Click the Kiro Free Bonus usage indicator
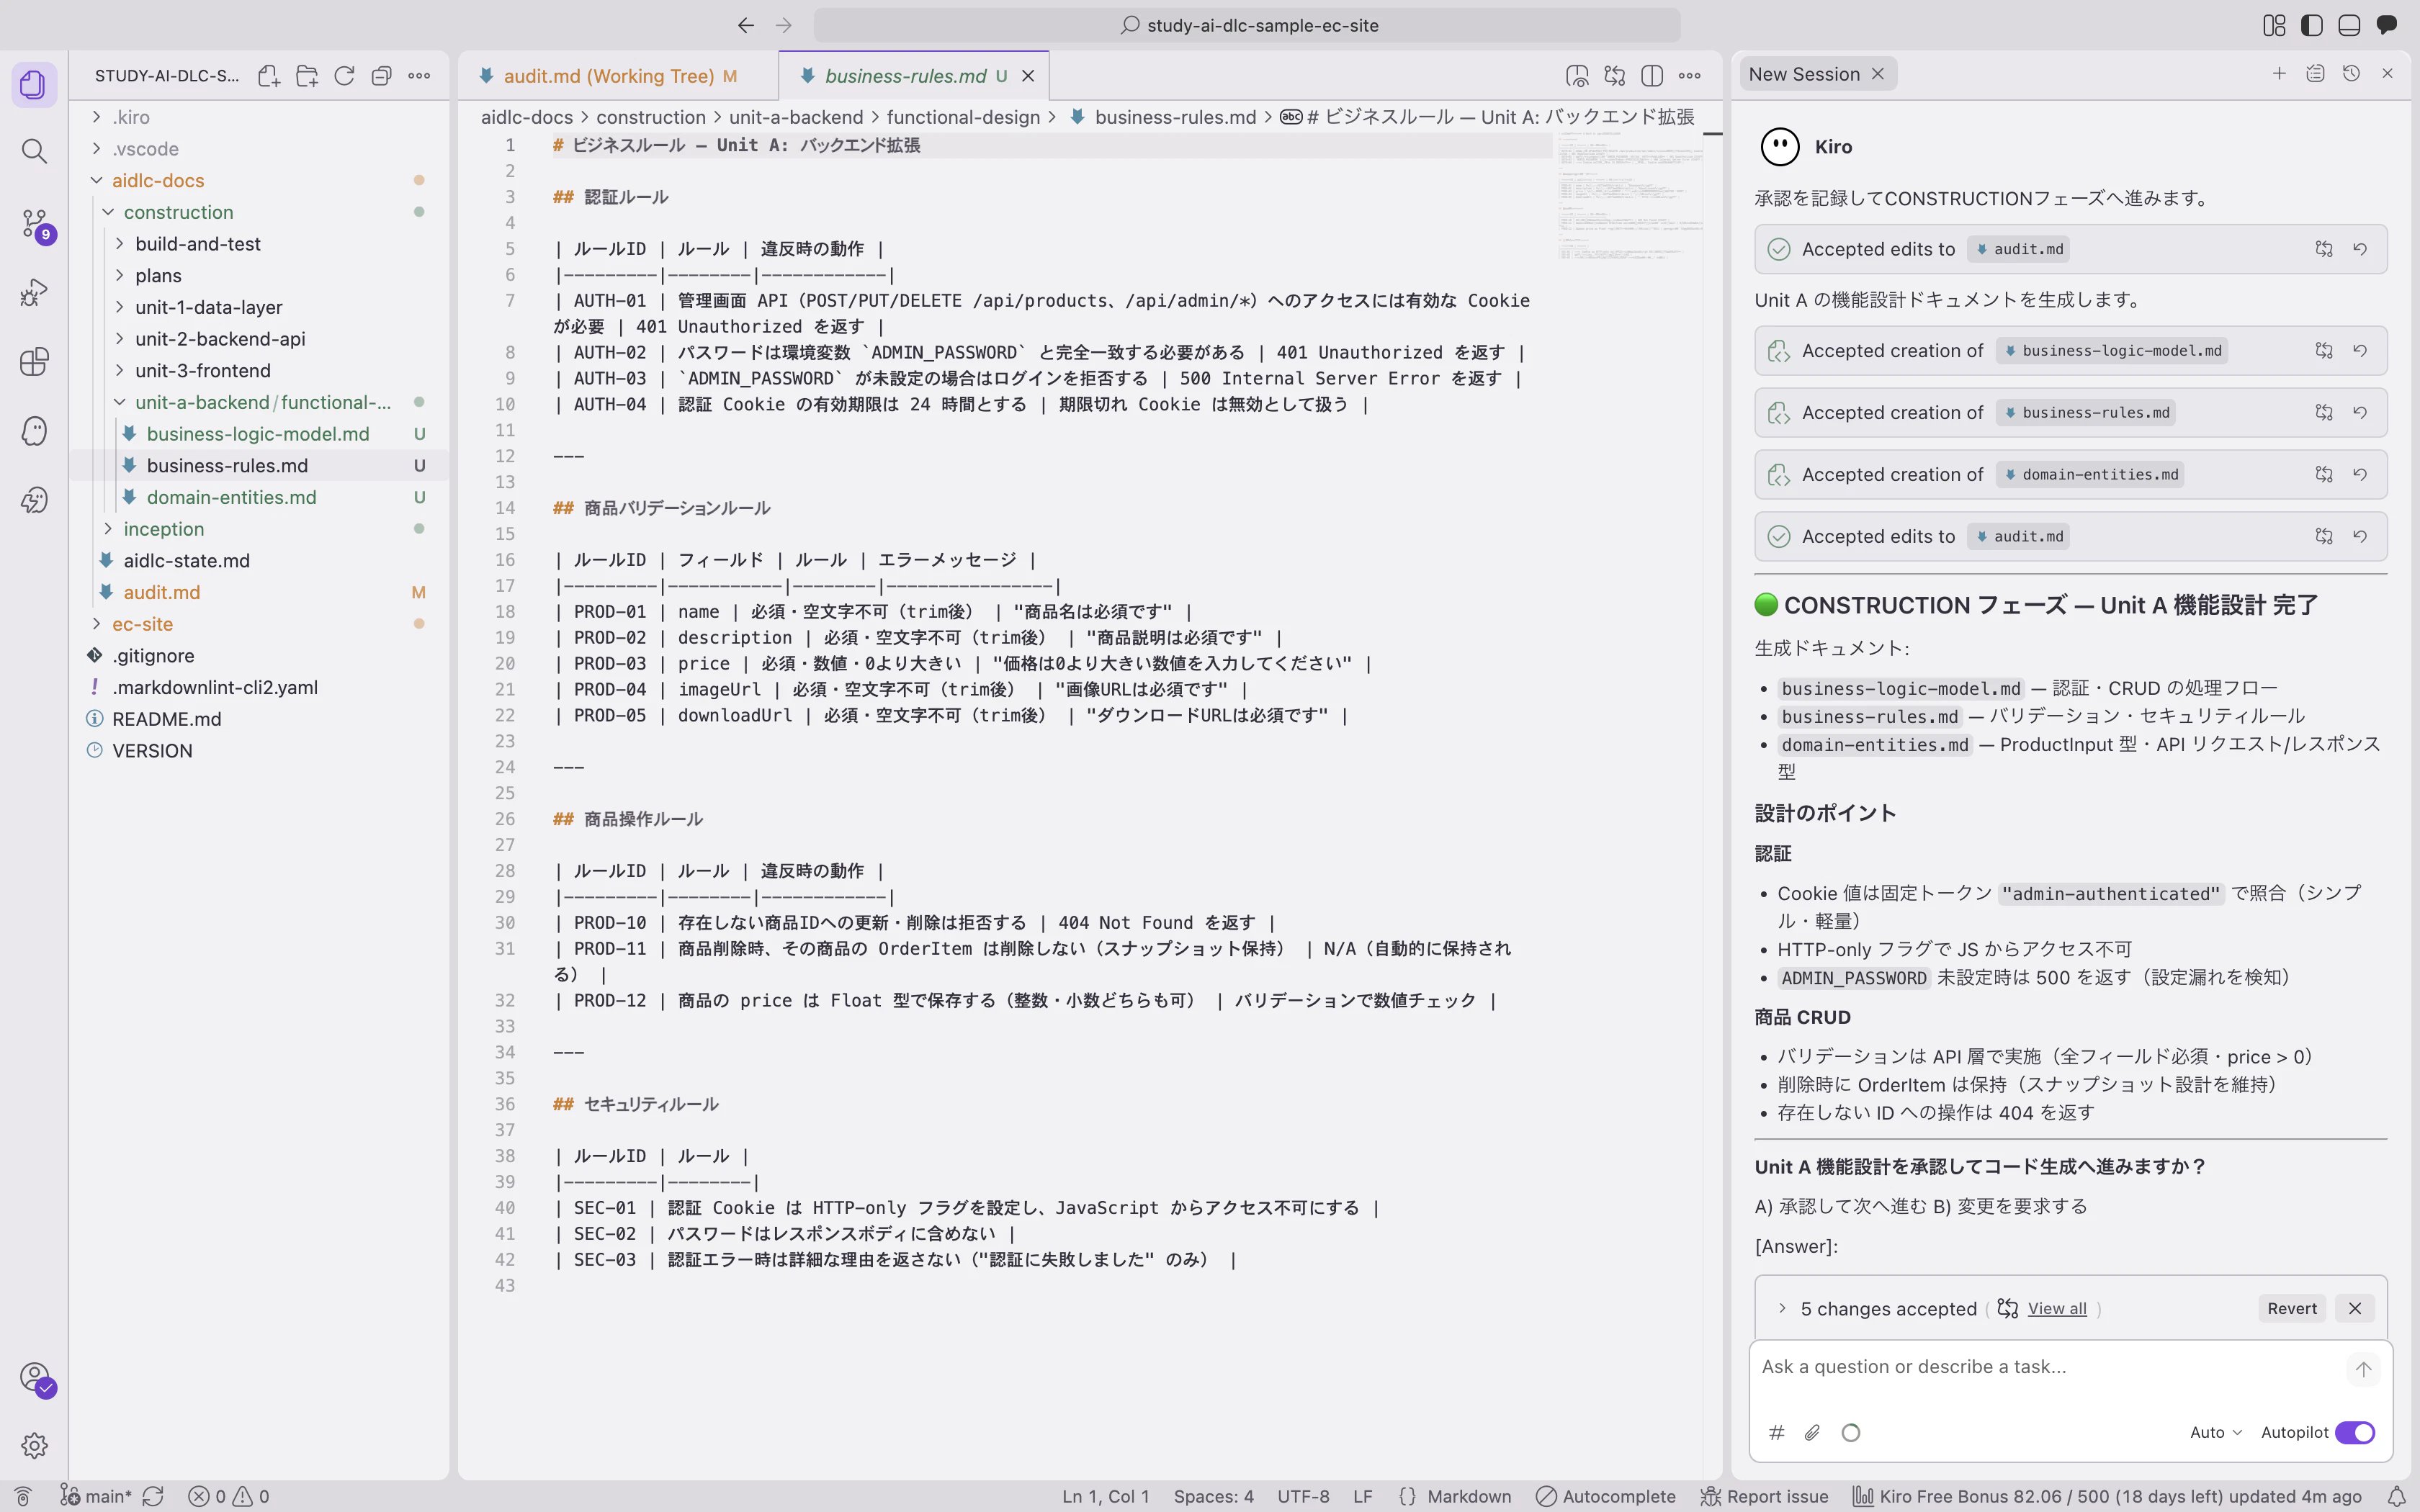Screen dimensions: 2420x1512 pos(2107,1496)
